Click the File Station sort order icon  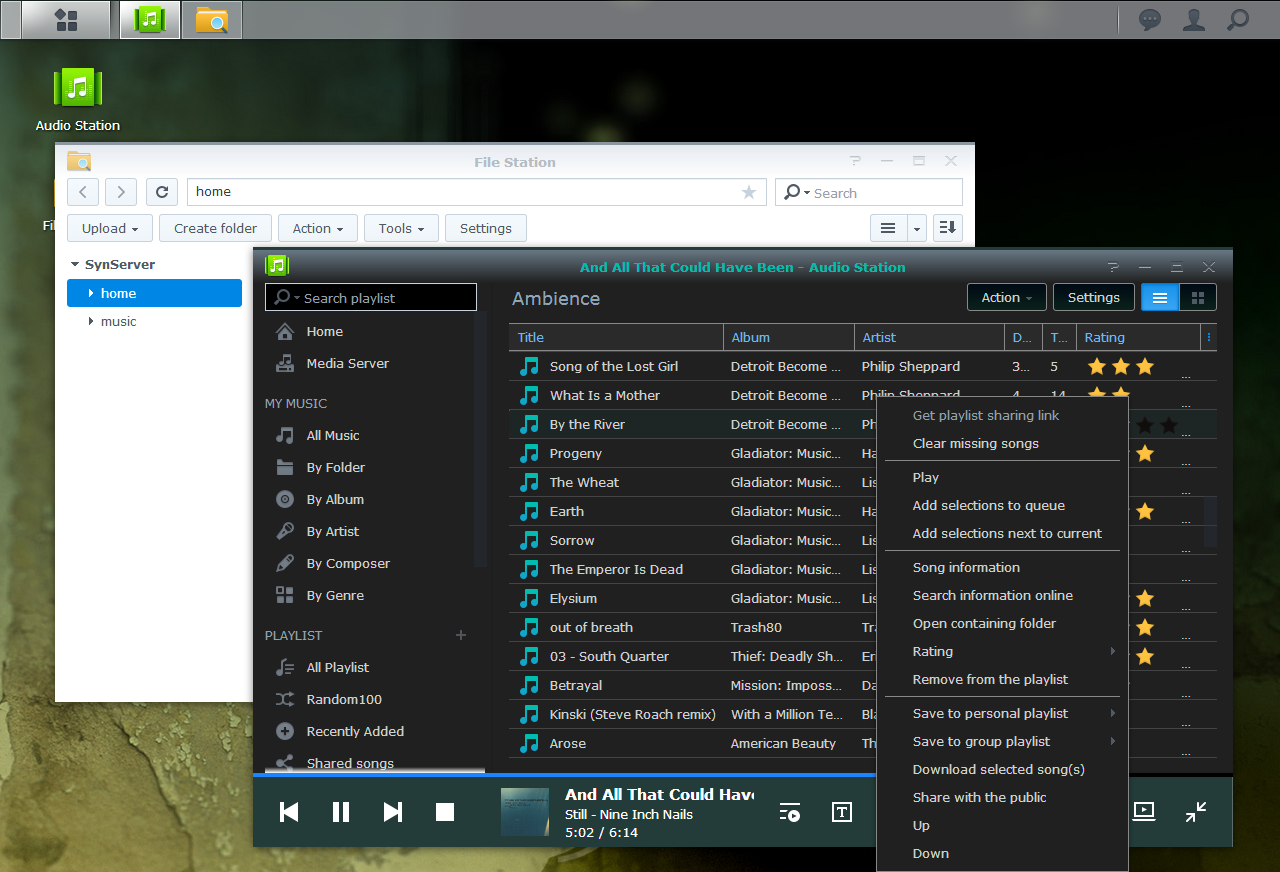click(x=948, y=228)
